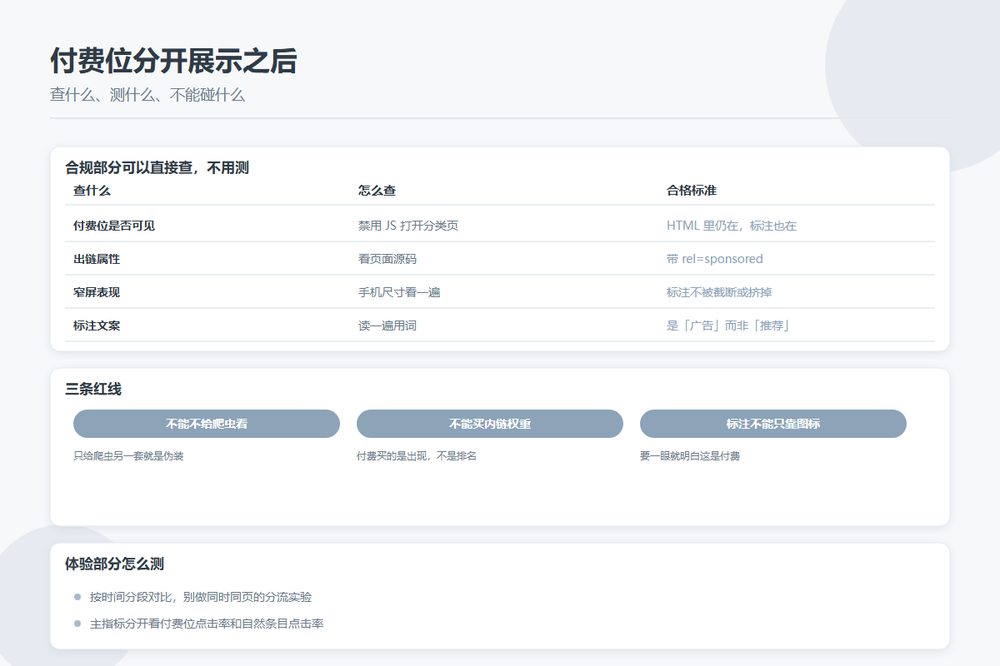Click the caption 要一眼就明白这是付费
This screenshot has height=666, width=1000.
click(690, 455)
